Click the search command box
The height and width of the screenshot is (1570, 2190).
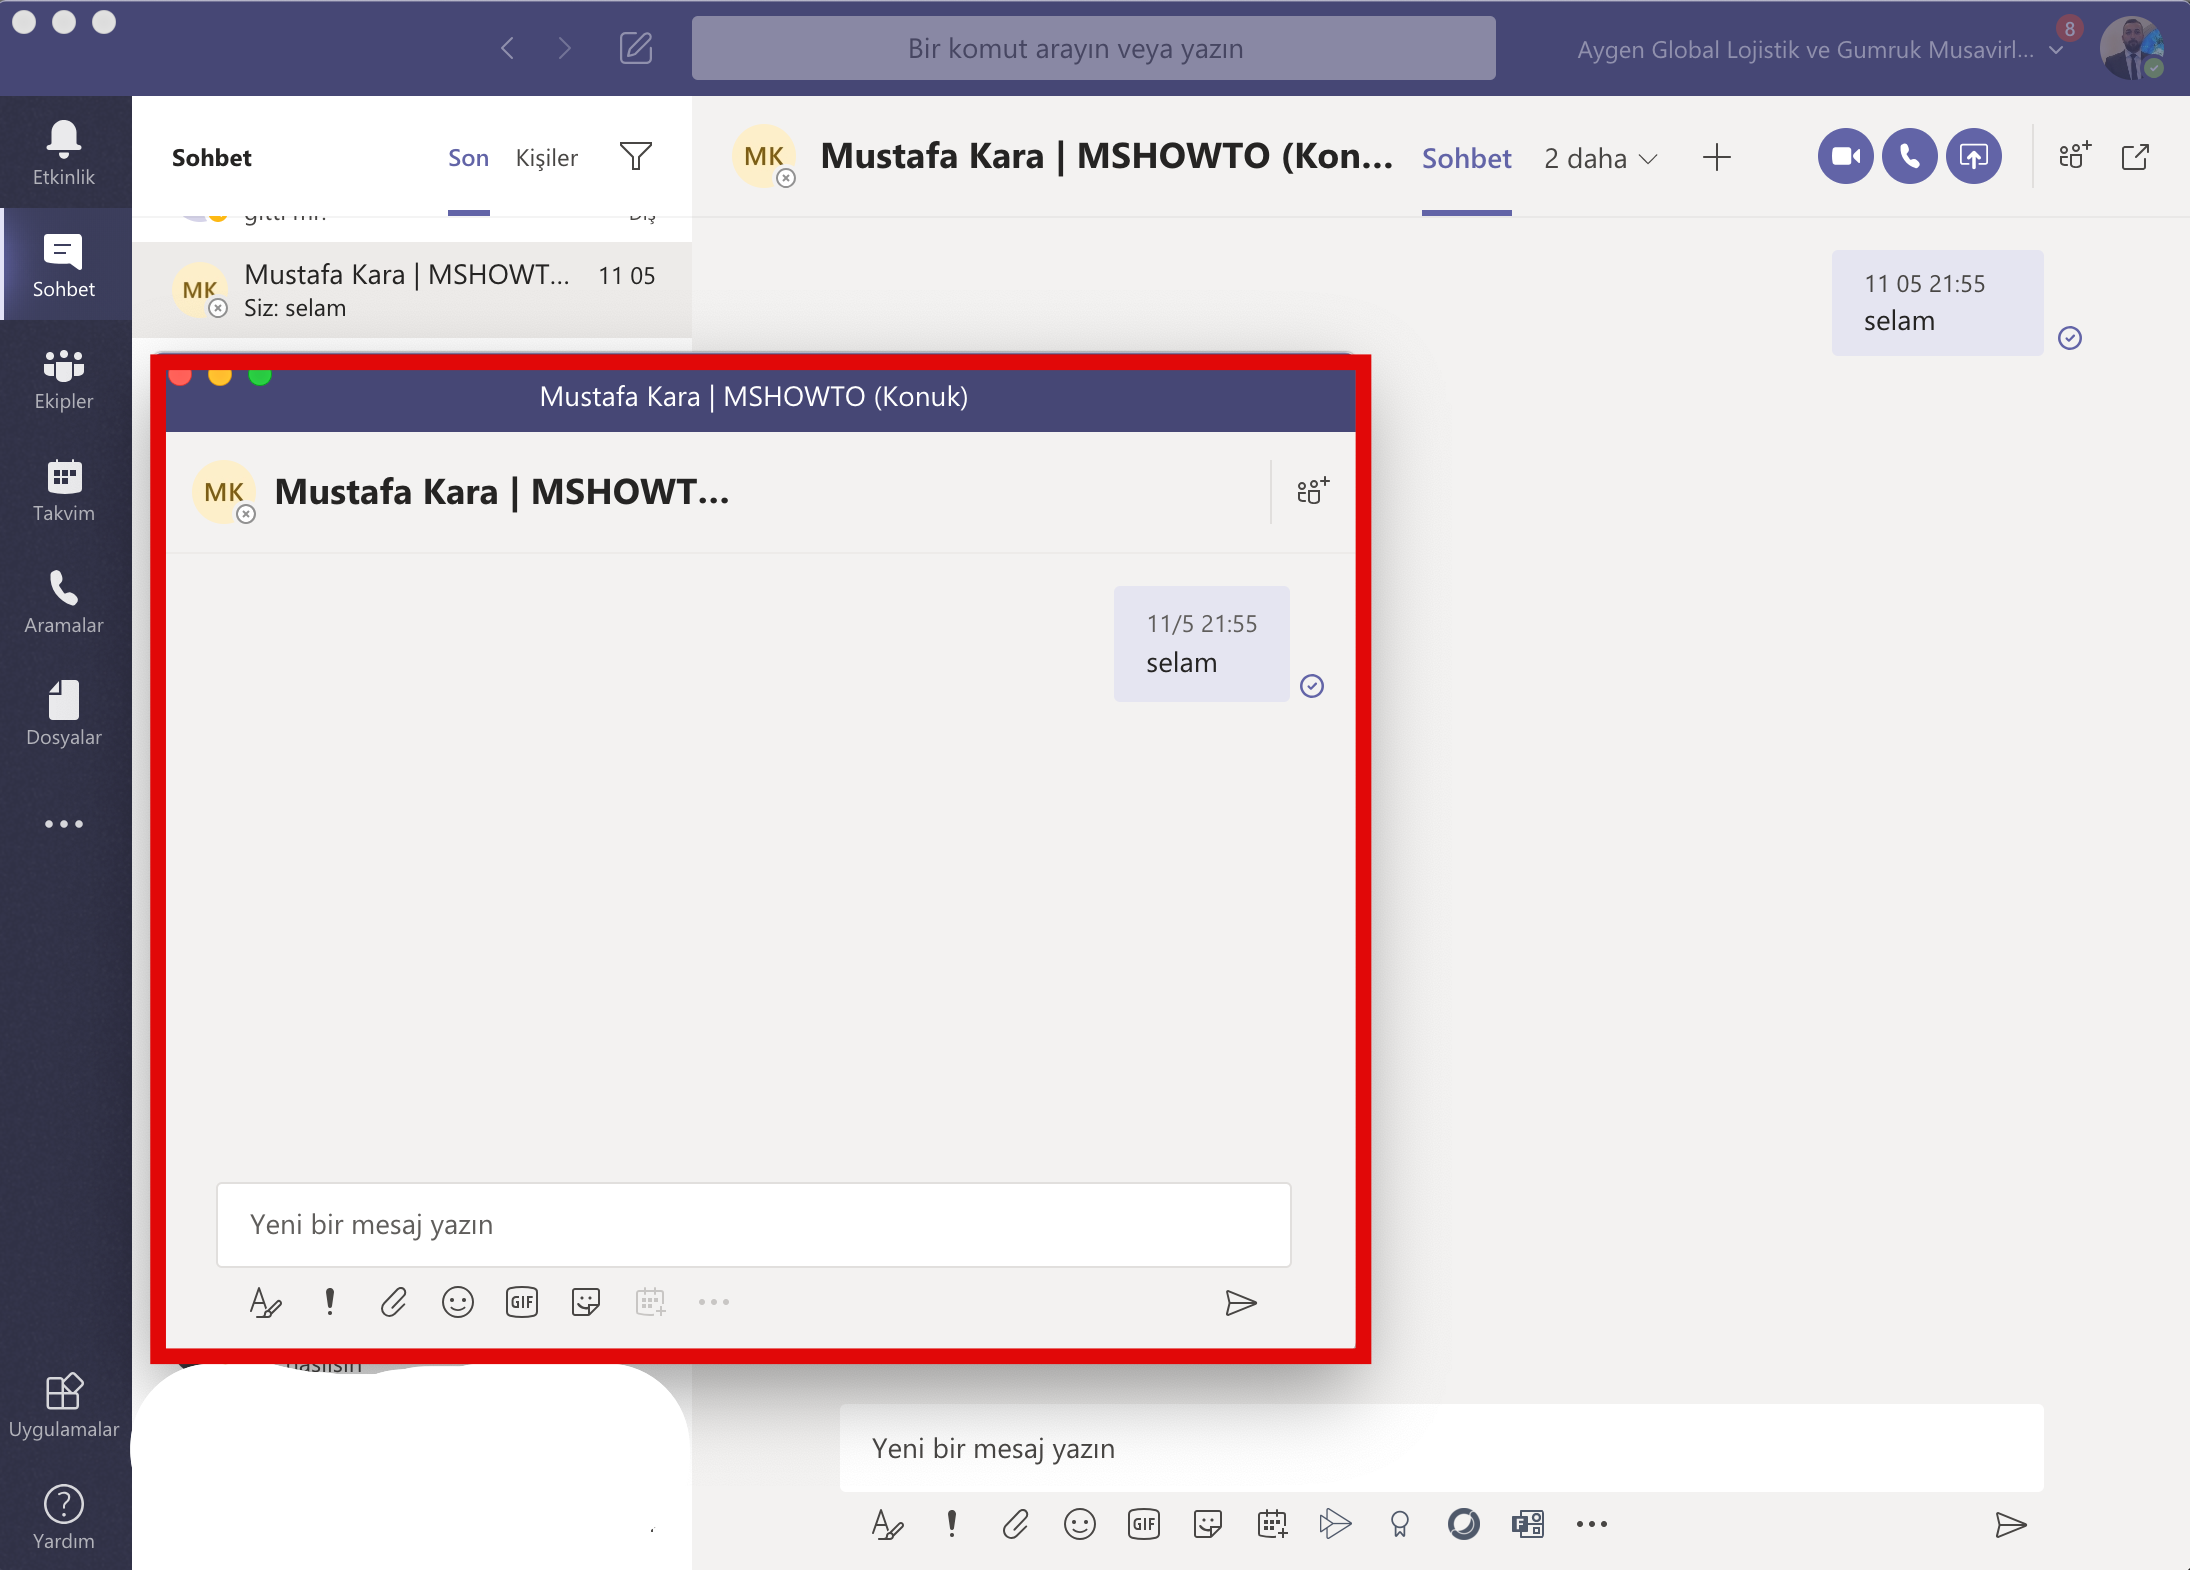pyautogui.click(x=1094, y=48)
